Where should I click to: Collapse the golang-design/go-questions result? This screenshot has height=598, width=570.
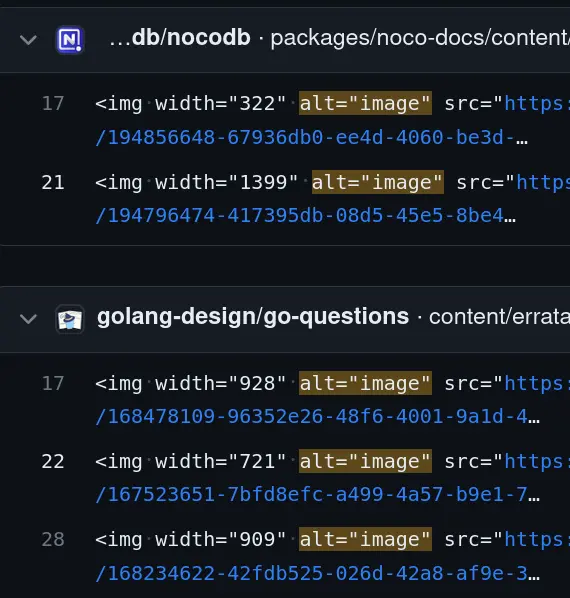pyautogui.click(x=28, y=318)
